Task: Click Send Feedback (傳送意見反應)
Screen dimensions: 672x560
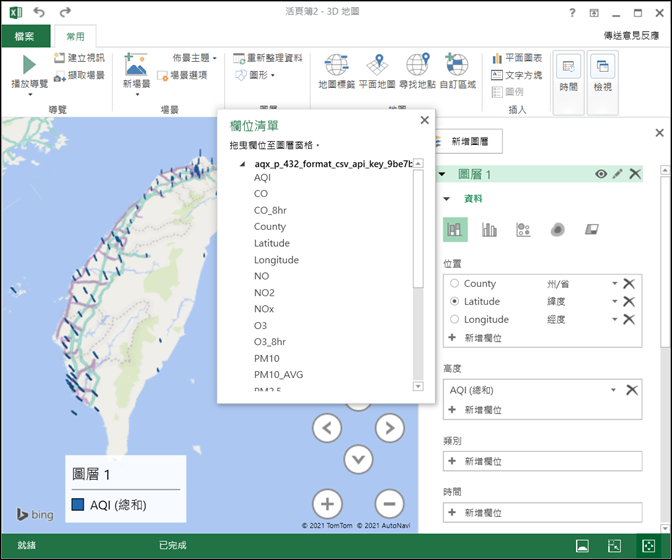Action: point(631,36)
